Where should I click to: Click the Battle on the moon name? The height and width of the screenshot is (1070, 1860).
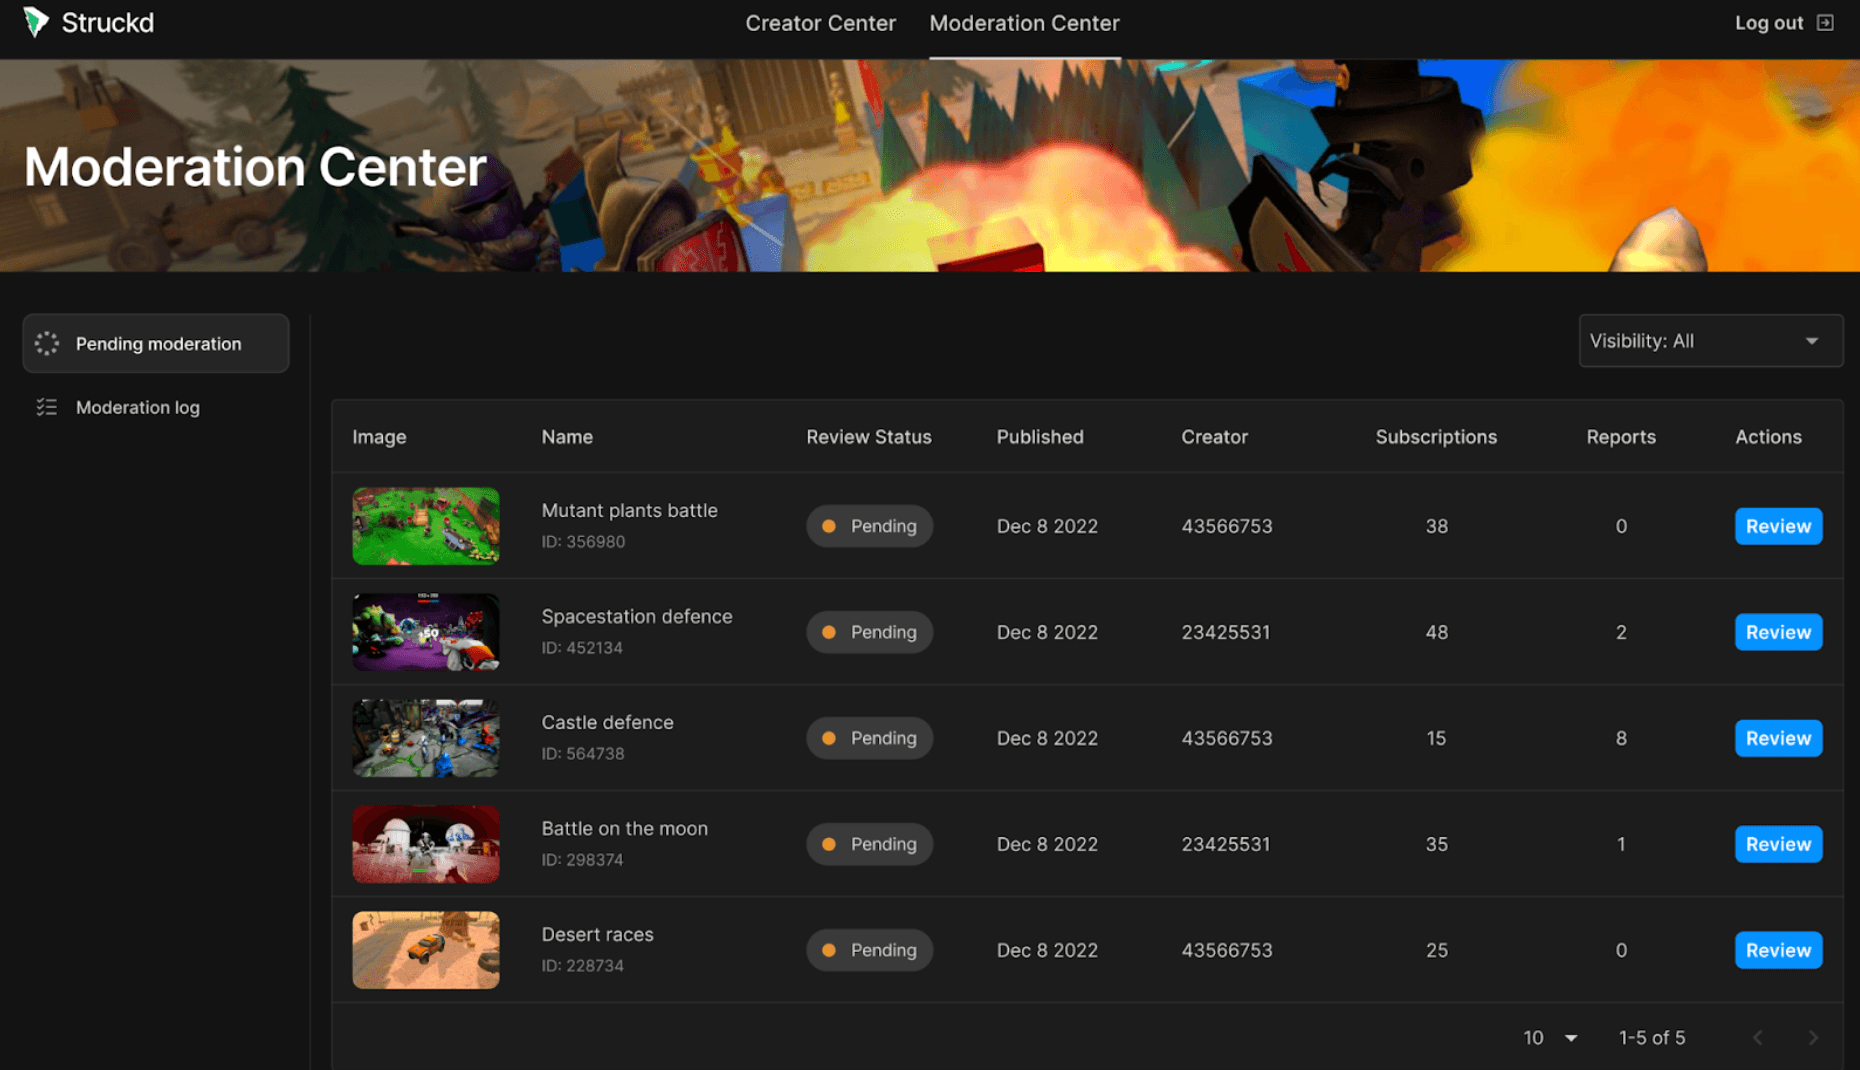pyautogui.click(x=624, y=828)
